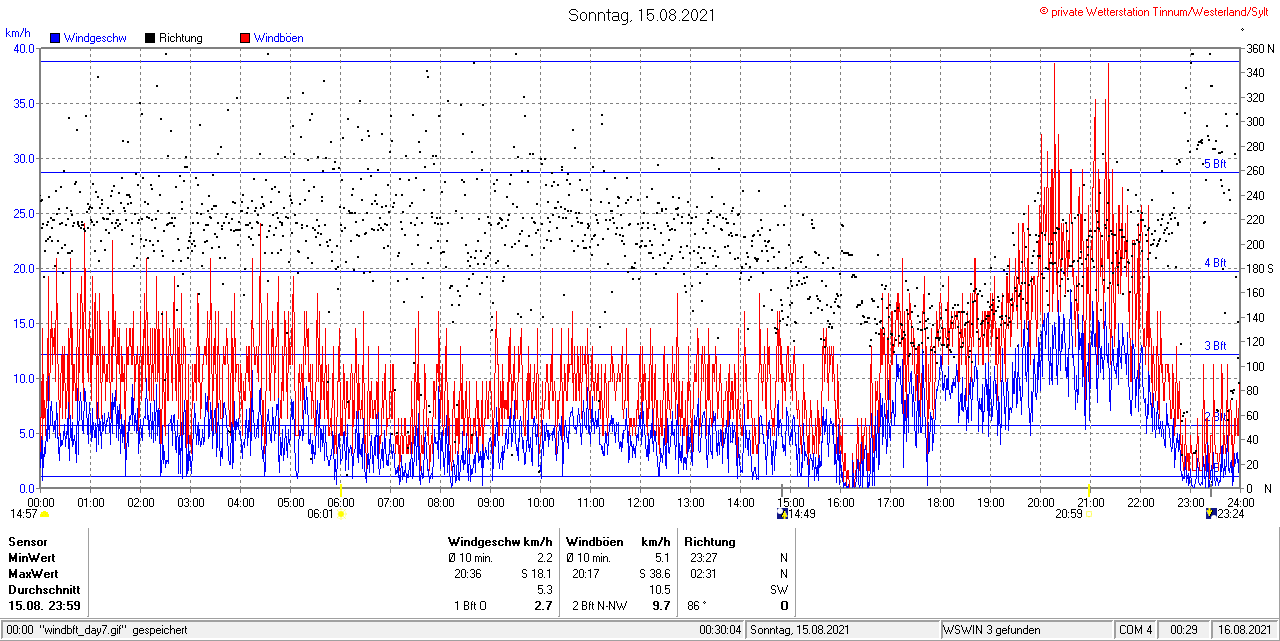Click the max wind time 20:36

[468, 574]
